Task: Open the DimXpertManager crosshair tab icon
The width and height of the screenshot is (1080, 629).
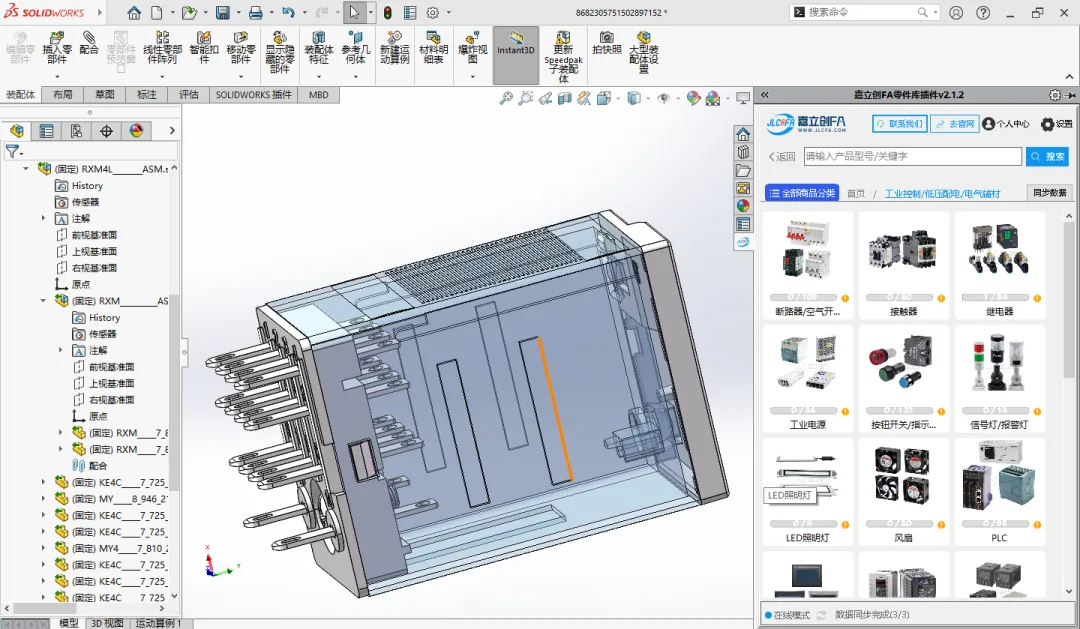Action: coord(106,131)
